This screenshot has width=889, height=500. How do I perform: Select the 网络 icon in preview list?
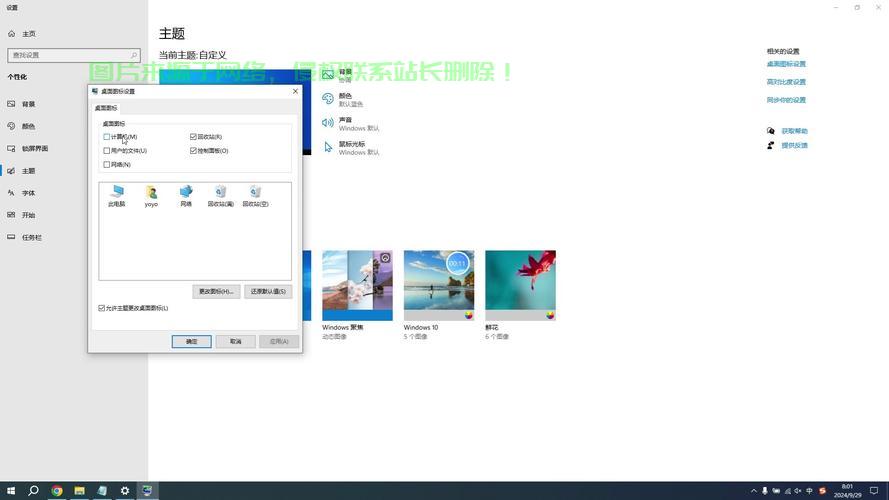186,196
